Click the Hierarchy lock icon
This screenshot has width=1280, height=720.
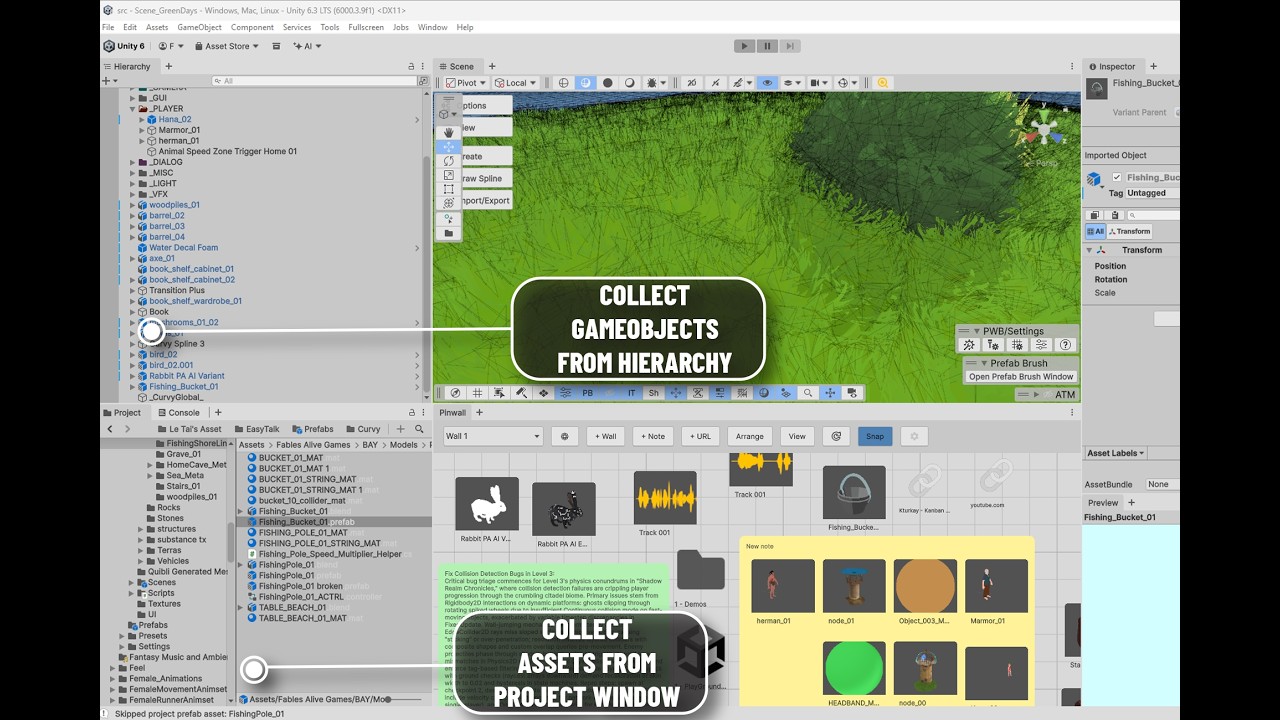[x=411, y=67]
